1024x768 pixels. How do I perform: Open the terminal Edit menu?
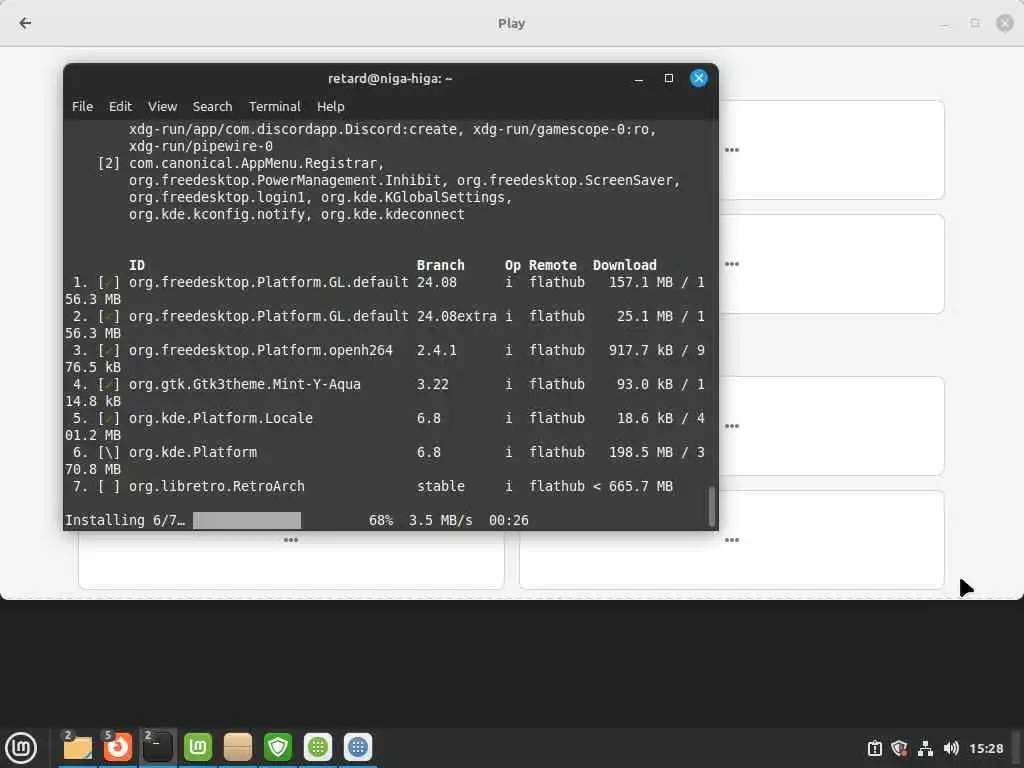click(120, 106)
